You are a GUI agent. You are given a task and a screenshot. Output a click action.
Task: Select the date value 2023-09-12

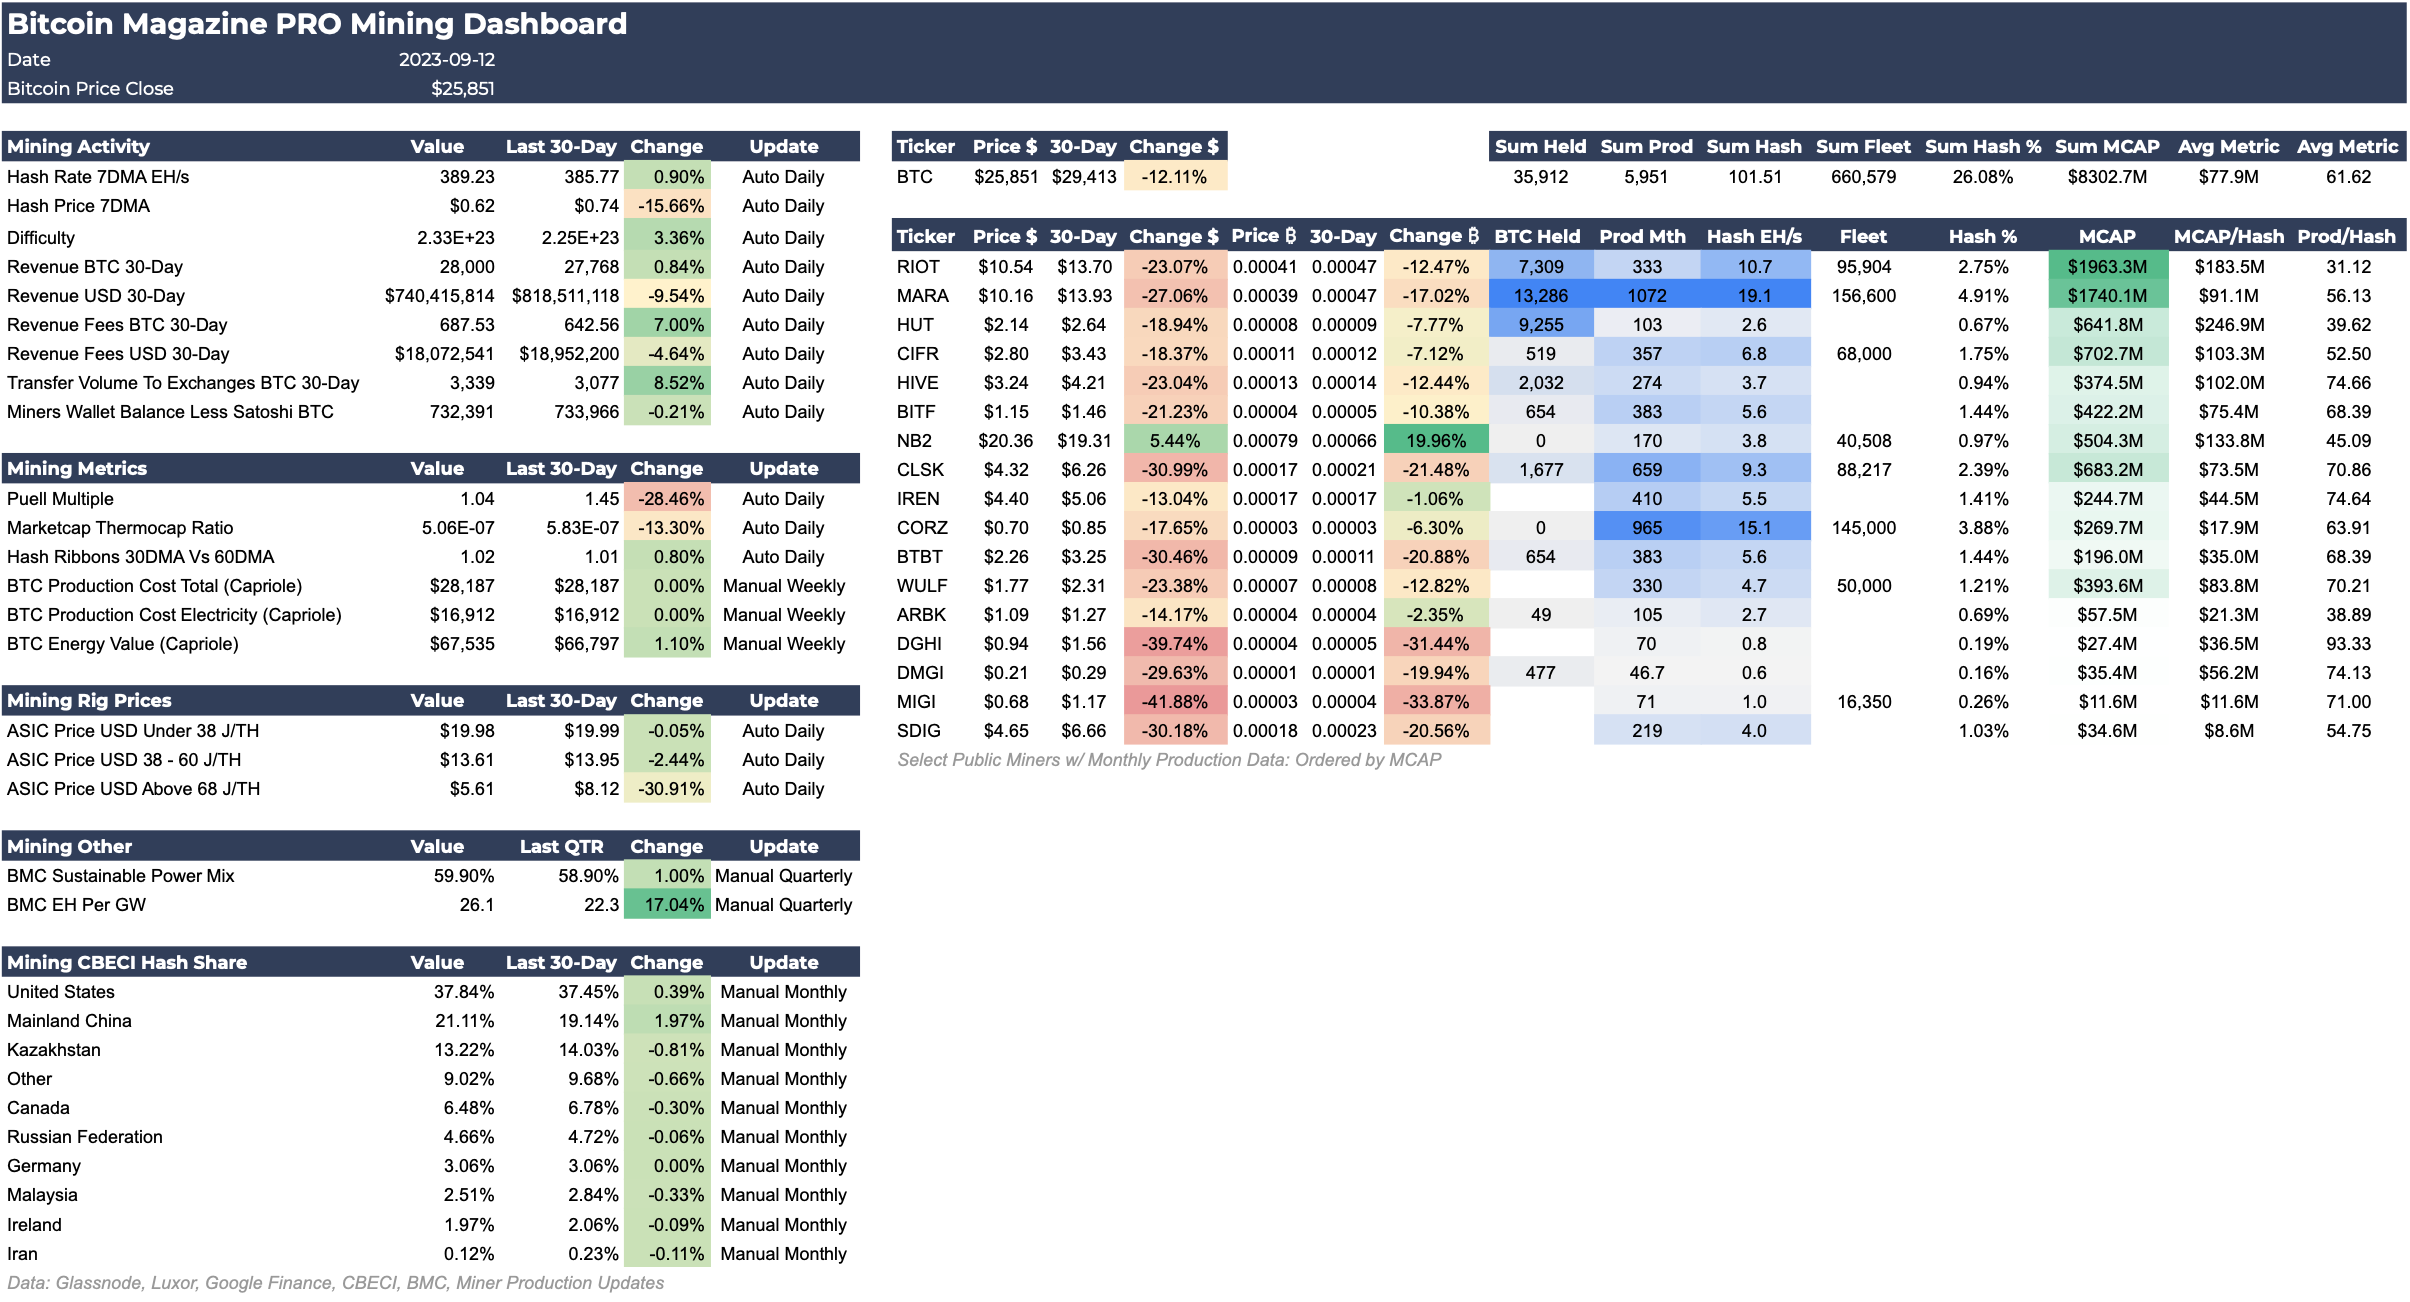point(447,60)
